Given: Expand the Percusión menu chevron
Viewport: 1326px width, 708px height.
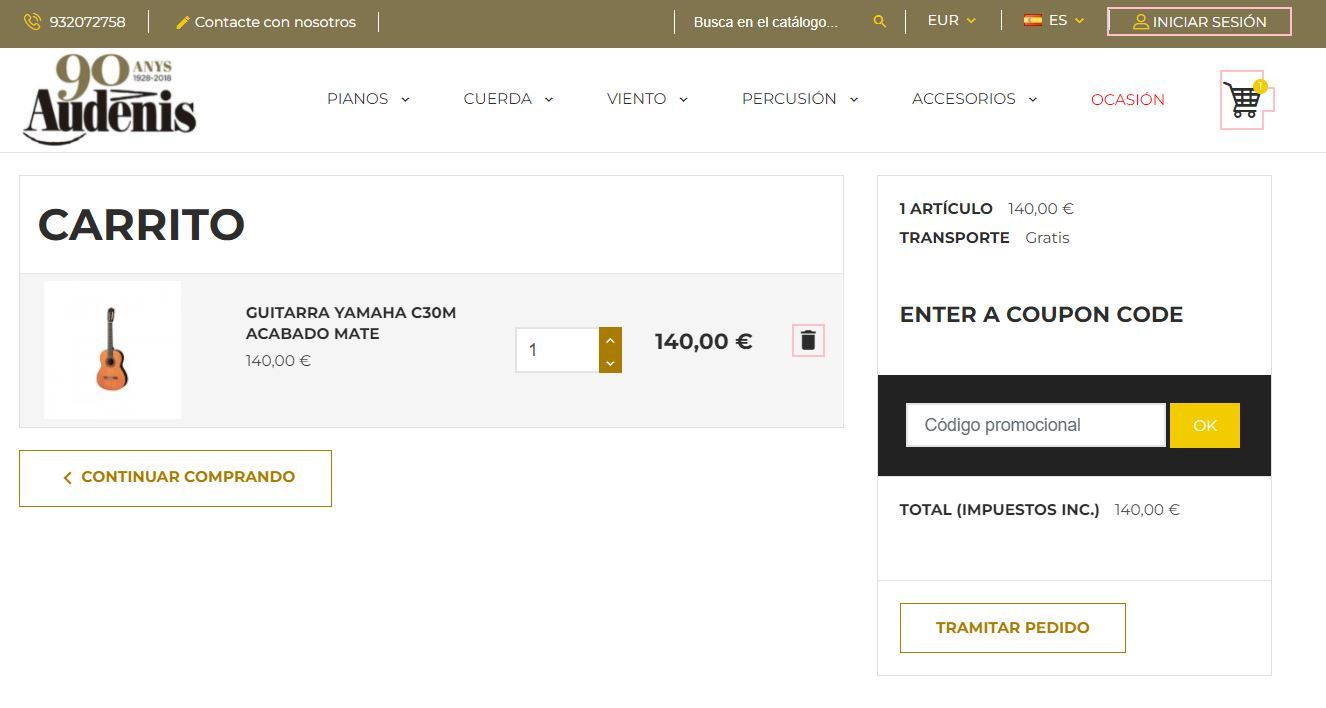Looking at the screenshot, I should [x=854, y=99].
